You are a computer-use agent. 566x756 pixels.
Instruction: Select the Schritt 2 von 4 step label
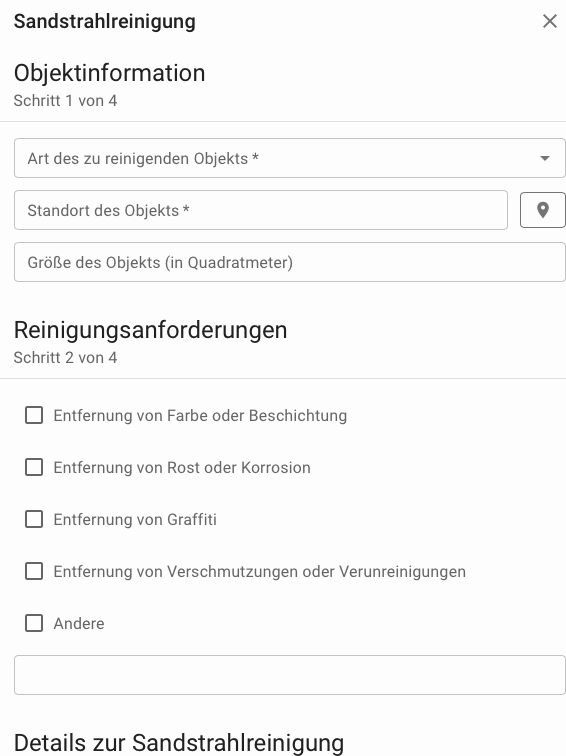click(66, 358)
